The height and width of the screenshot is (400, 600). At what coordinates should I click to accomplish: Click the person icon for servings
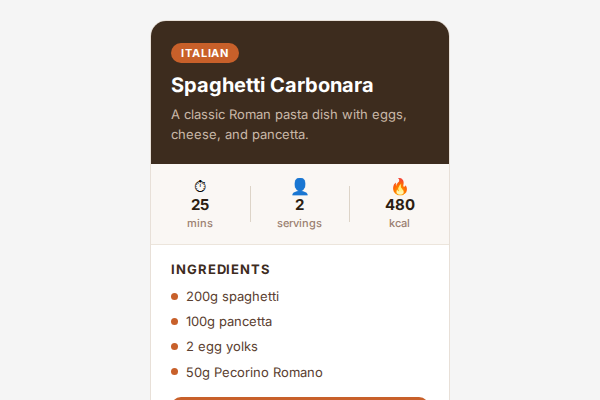[x=300, y=186]
